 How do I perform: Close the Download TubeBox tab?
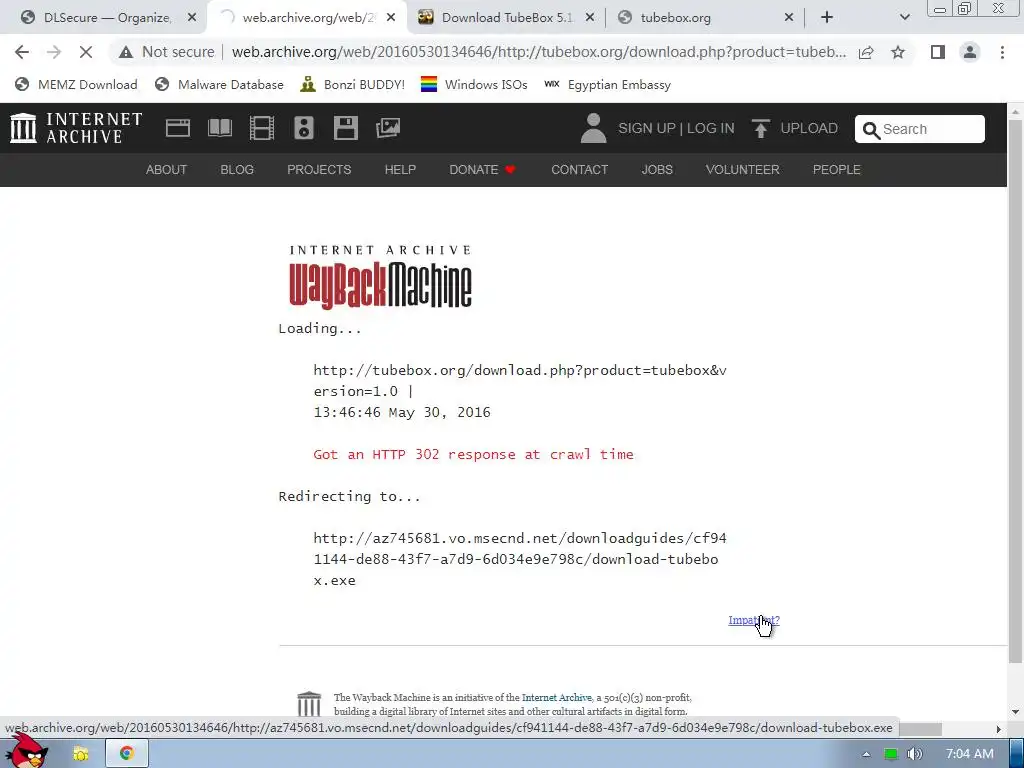(x=590, y=18)
